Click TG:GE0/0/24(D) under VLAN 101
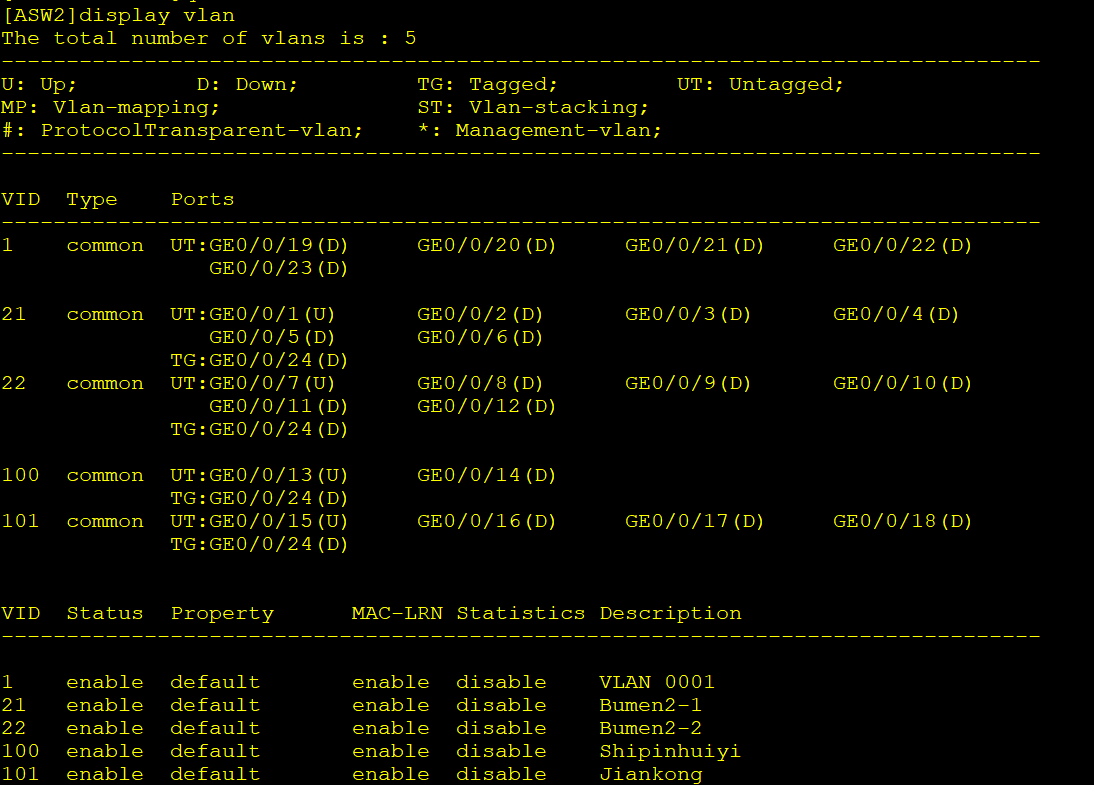1094x785 pixels. [259, 545]
